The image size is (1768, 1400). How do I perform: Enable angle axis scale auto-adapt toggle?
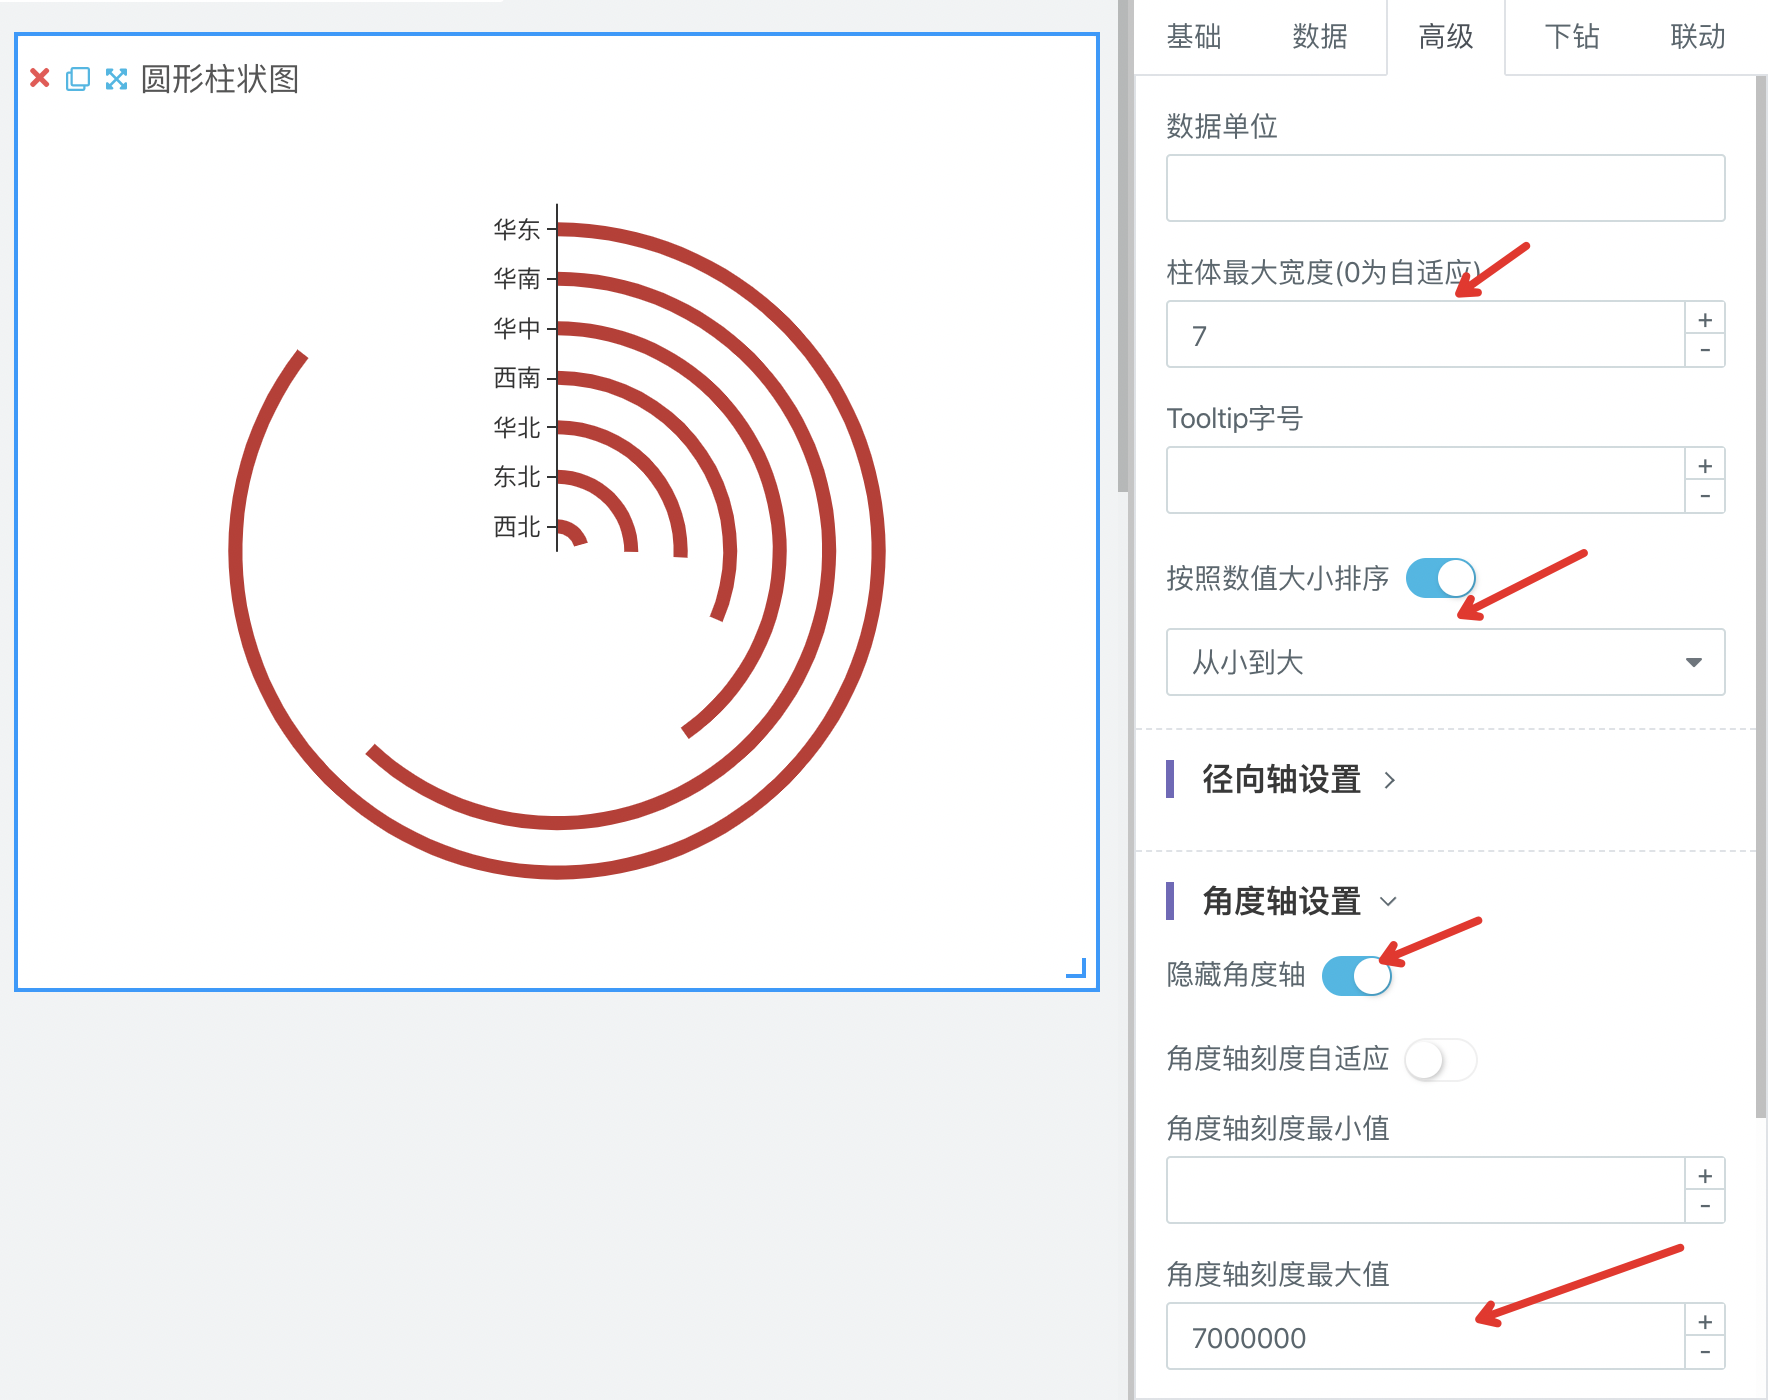[x=1440, y=1059]
